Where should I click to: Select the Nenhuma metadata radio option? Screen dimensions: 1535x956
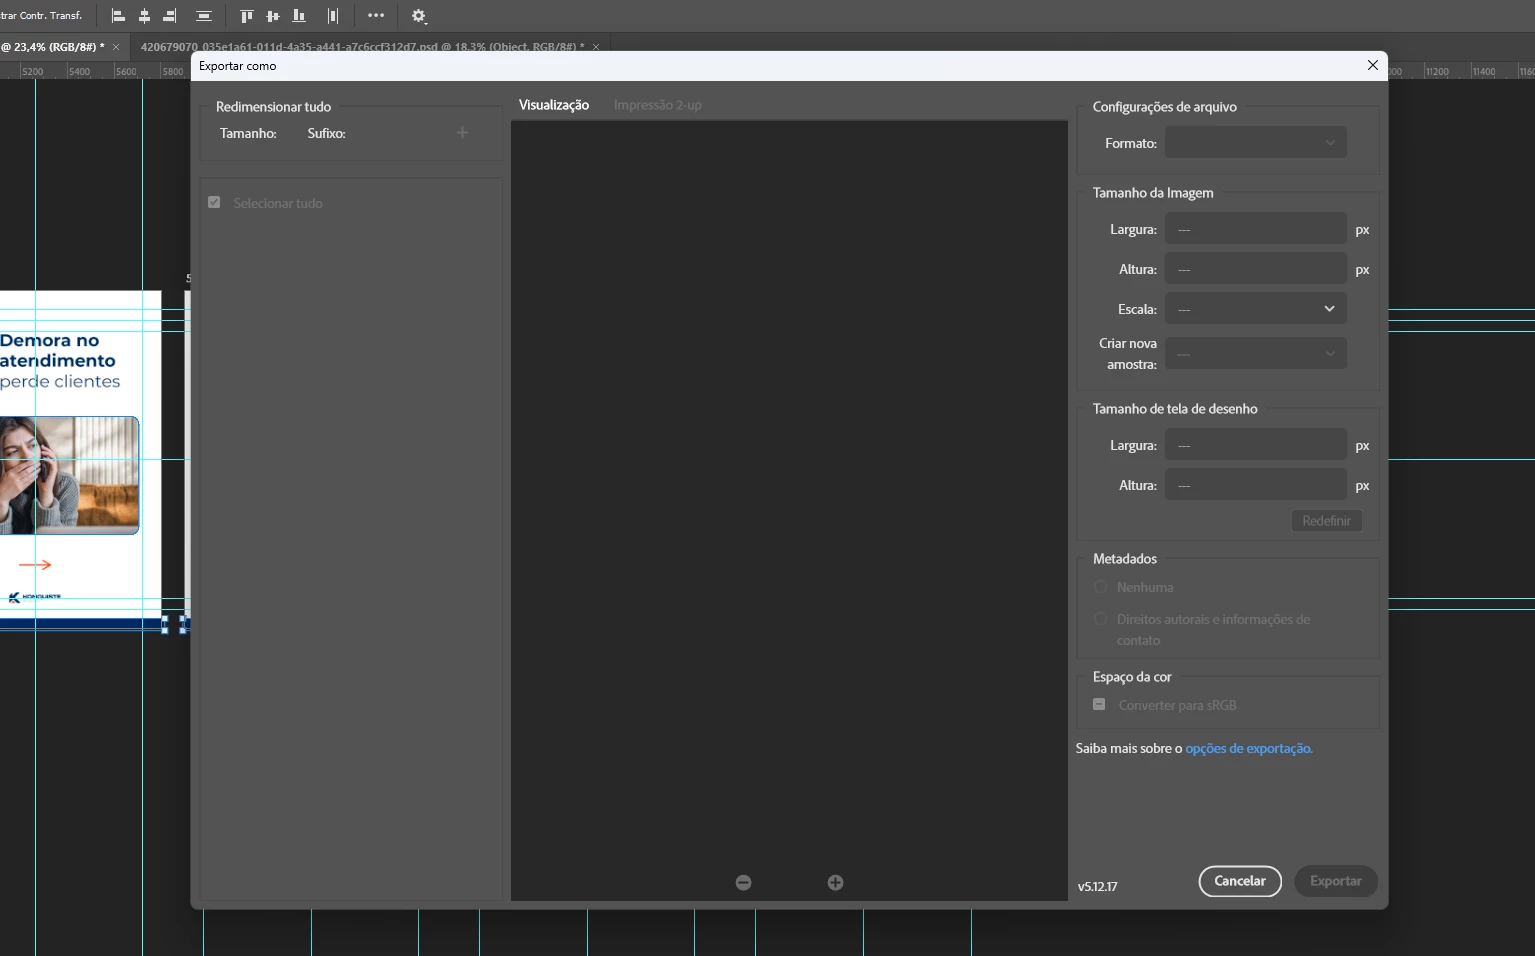coord(1101,587)
